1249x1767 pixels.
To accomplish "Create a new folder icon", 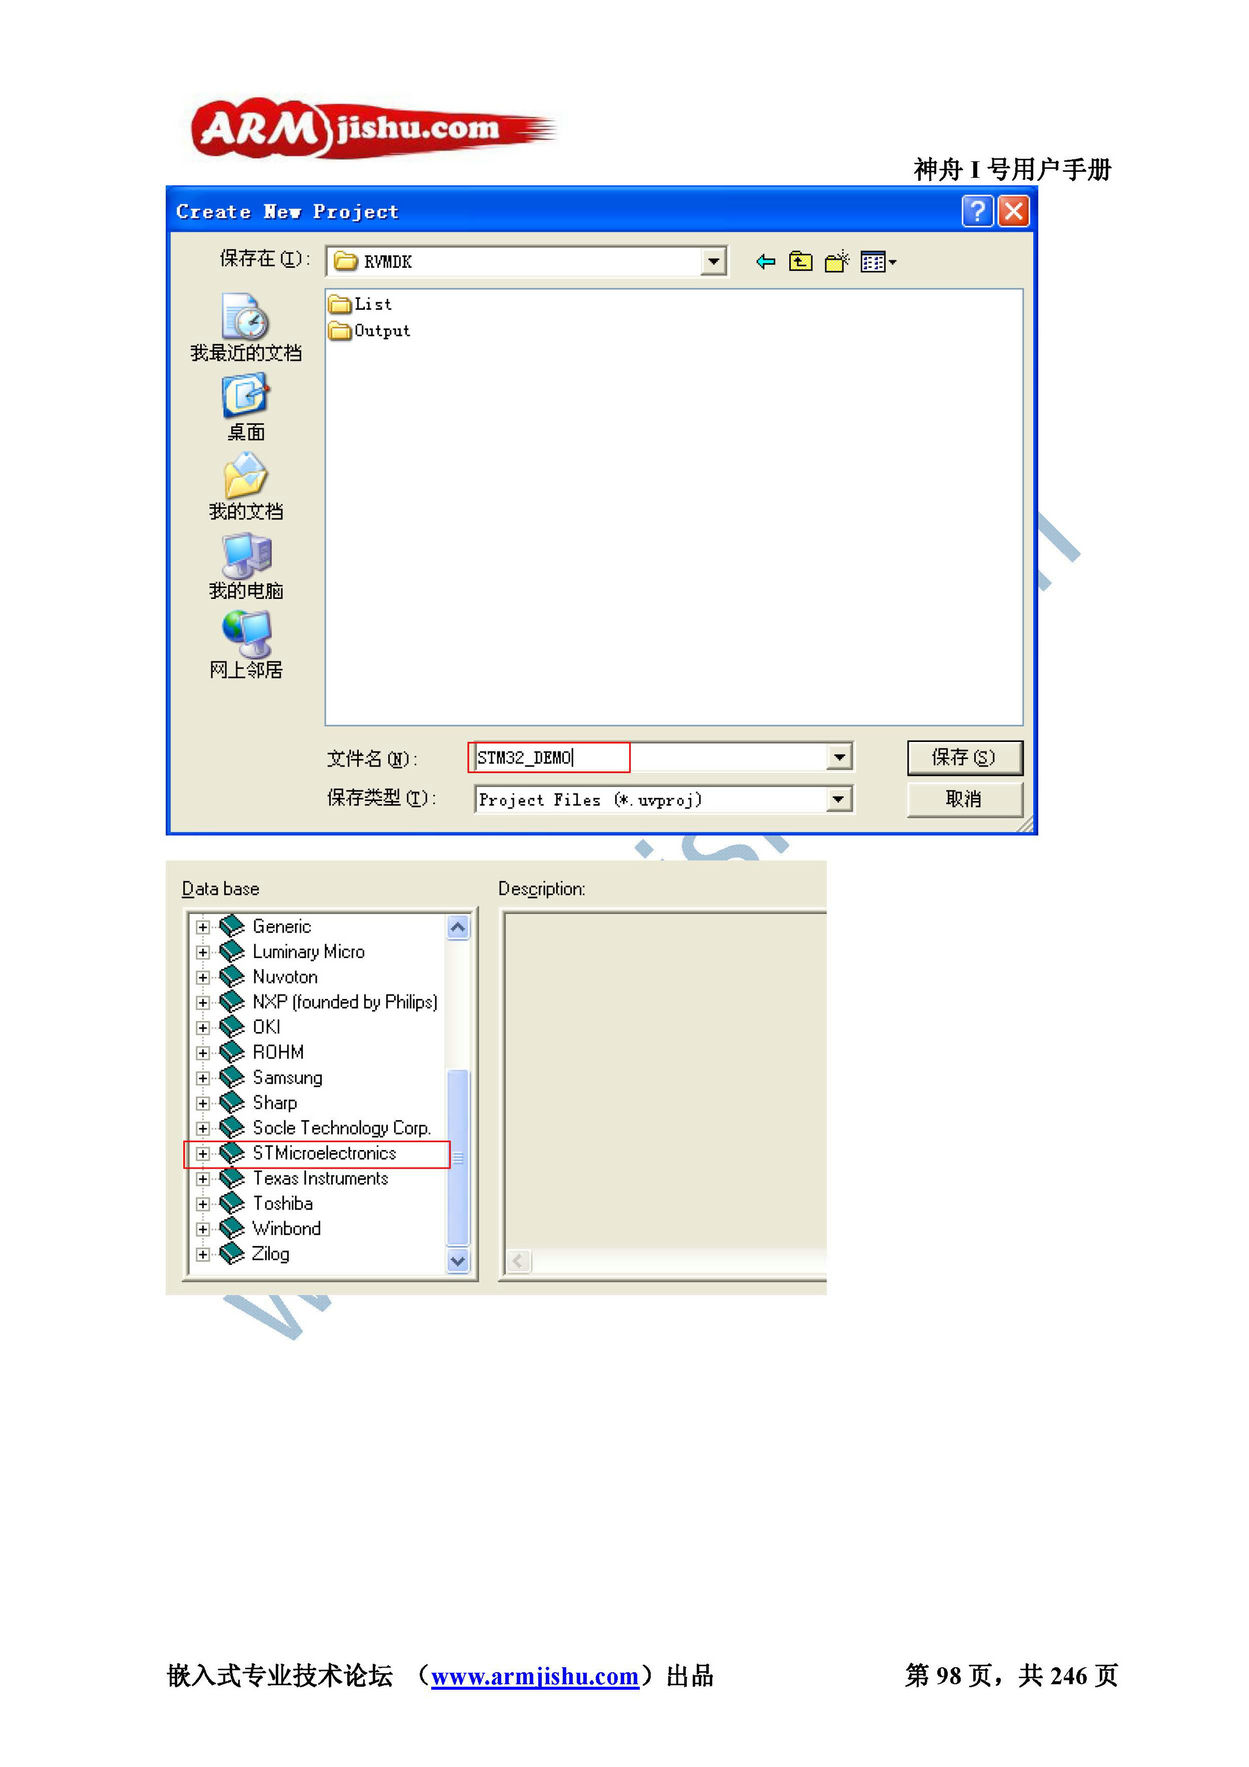I will point(837,262).
